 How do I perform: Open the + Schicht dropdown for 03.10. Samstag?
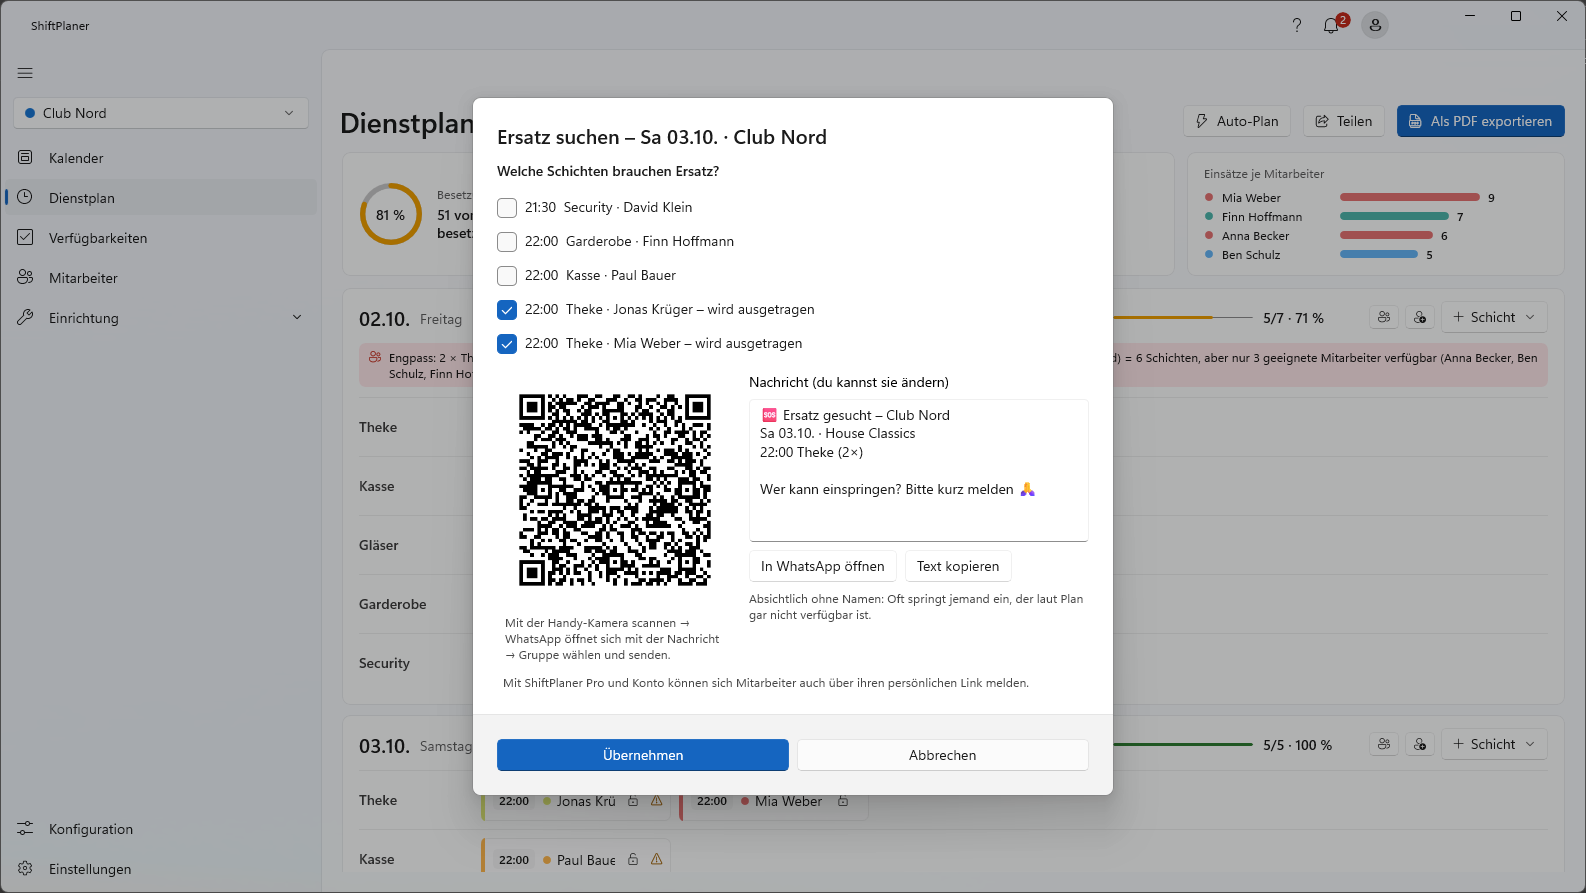(x=1494, y=744)
